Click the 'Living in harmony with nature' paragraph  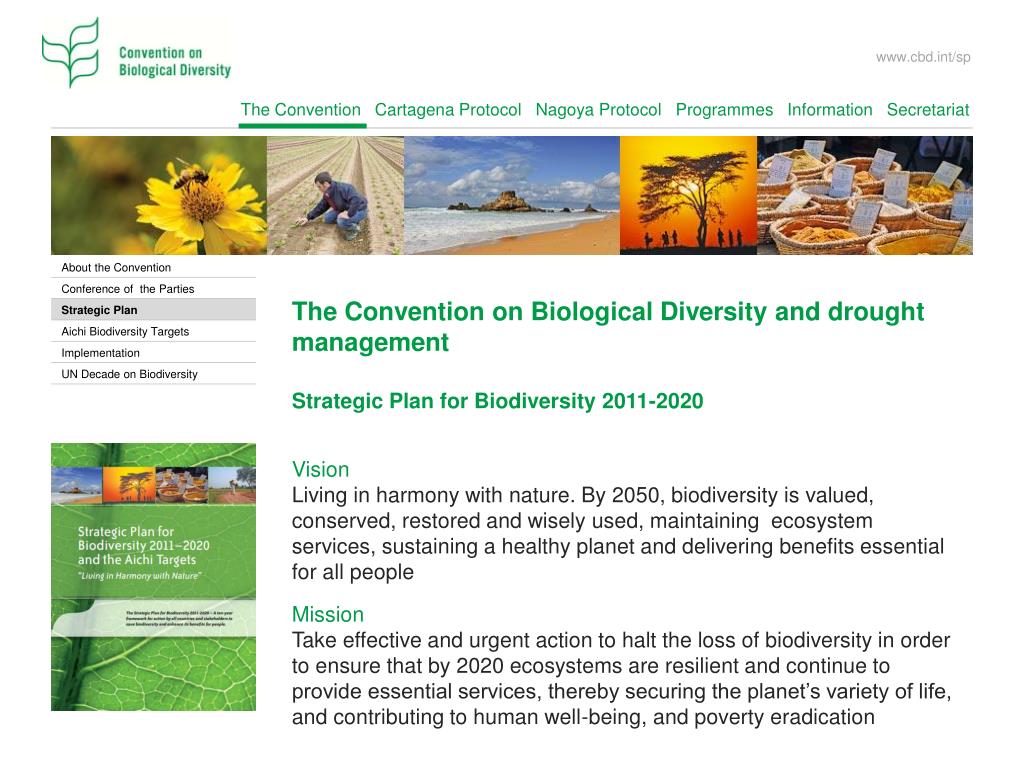coord(618,533)
